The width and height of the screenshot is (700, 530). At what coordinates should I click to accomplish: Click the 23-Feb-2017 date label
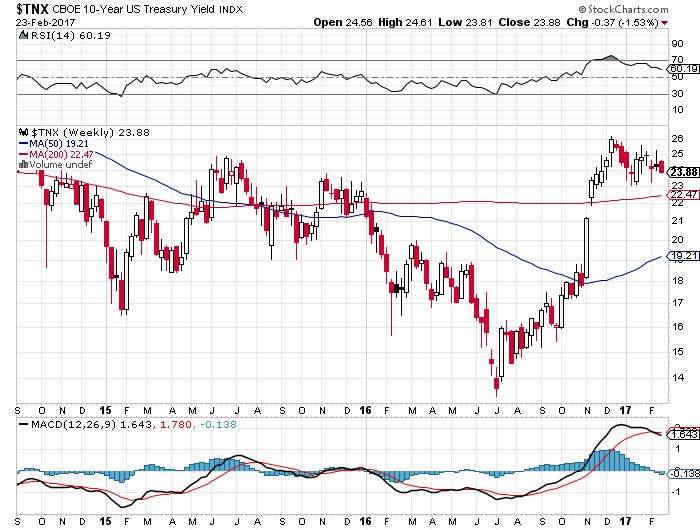[x=46, y=22]
